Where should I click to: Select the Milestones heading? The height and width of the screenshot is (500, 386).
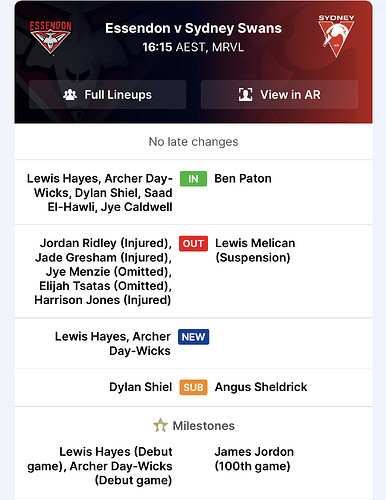click(203, 426)
